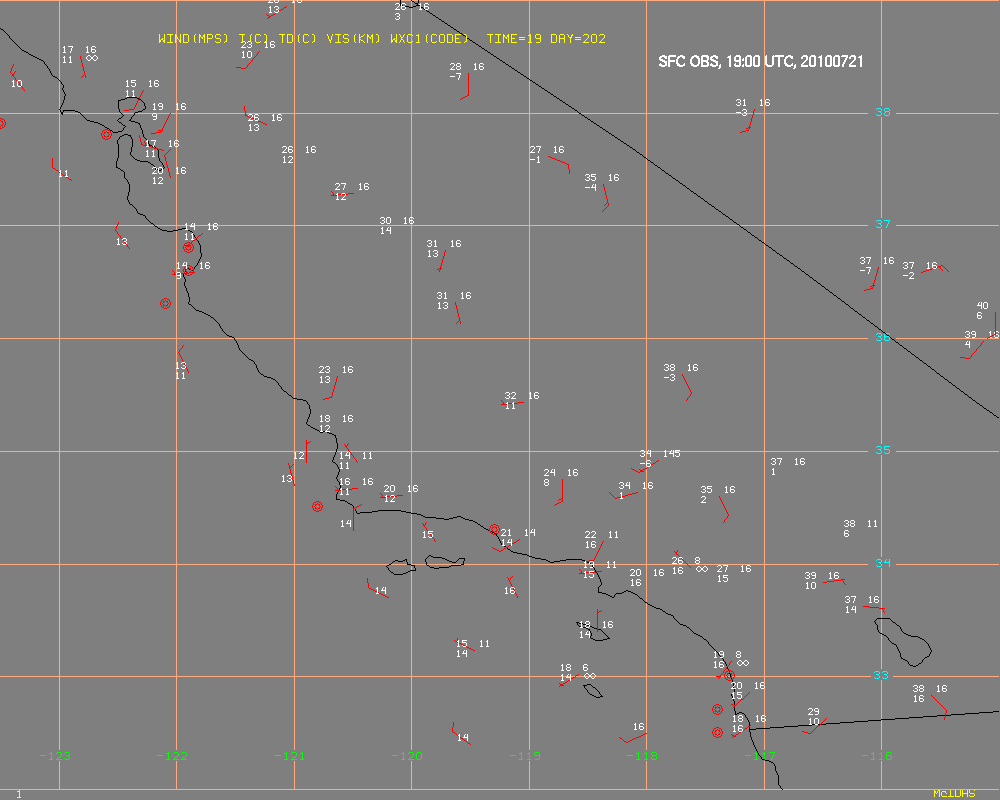The image size is (1000, 800).
Task: Click the green longitude label -119
Action: click(x=525, y=756)
